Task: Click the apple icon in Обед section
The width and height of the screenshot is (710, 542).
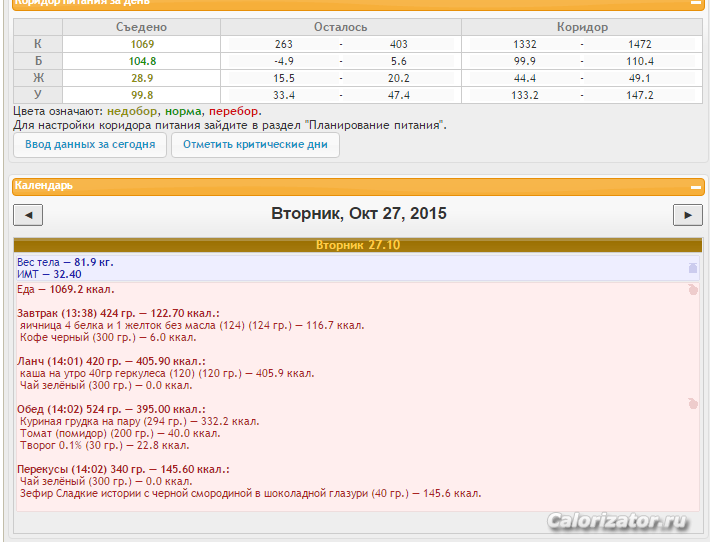Action: (x=692, y=404)
